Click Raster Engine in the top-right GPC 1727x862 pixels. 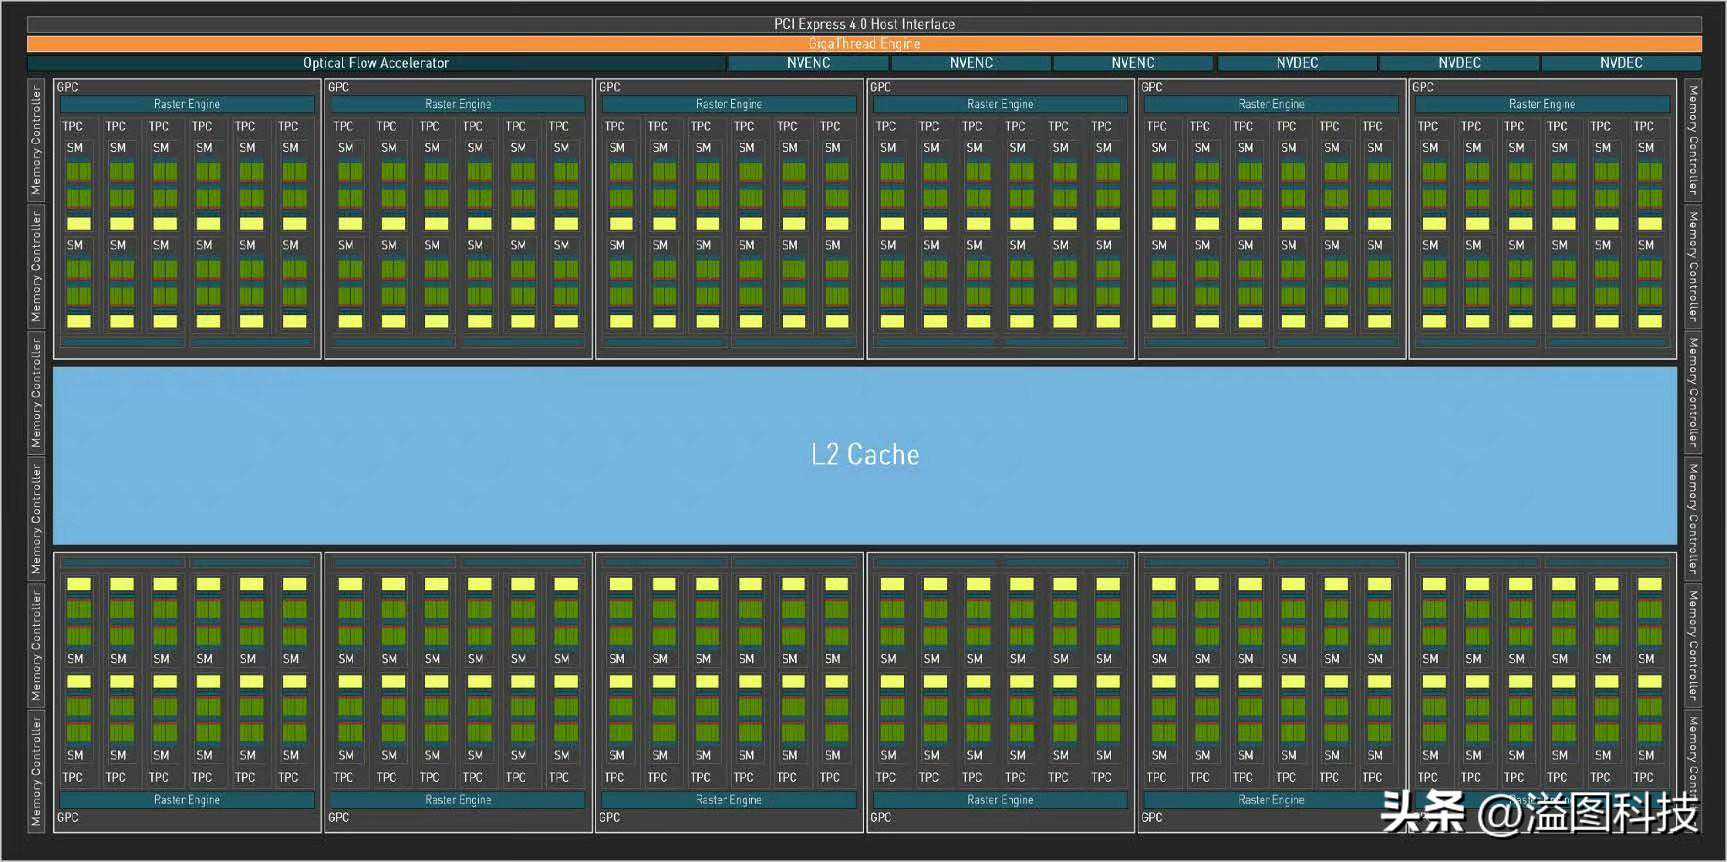pyautogui.click(x=1542, y=104)
